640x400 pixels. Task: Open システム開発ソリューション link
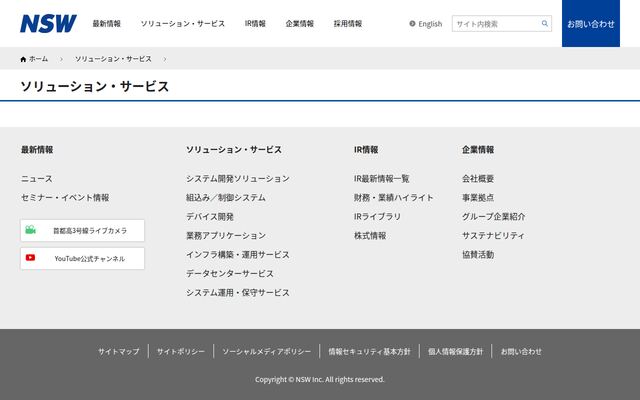pos(238,179)
